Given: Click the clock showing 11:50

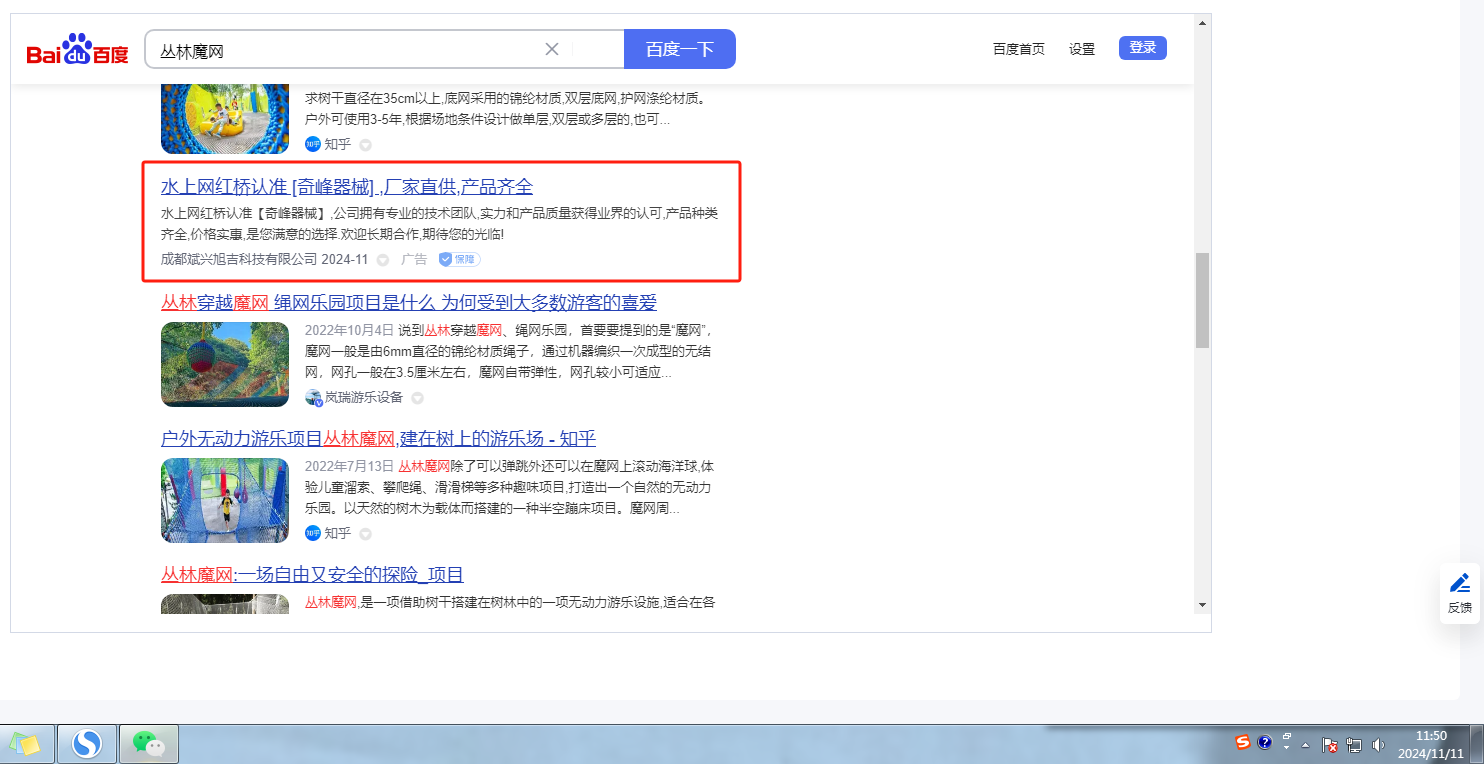Looking at the screenshot, I should (1430, 744).
